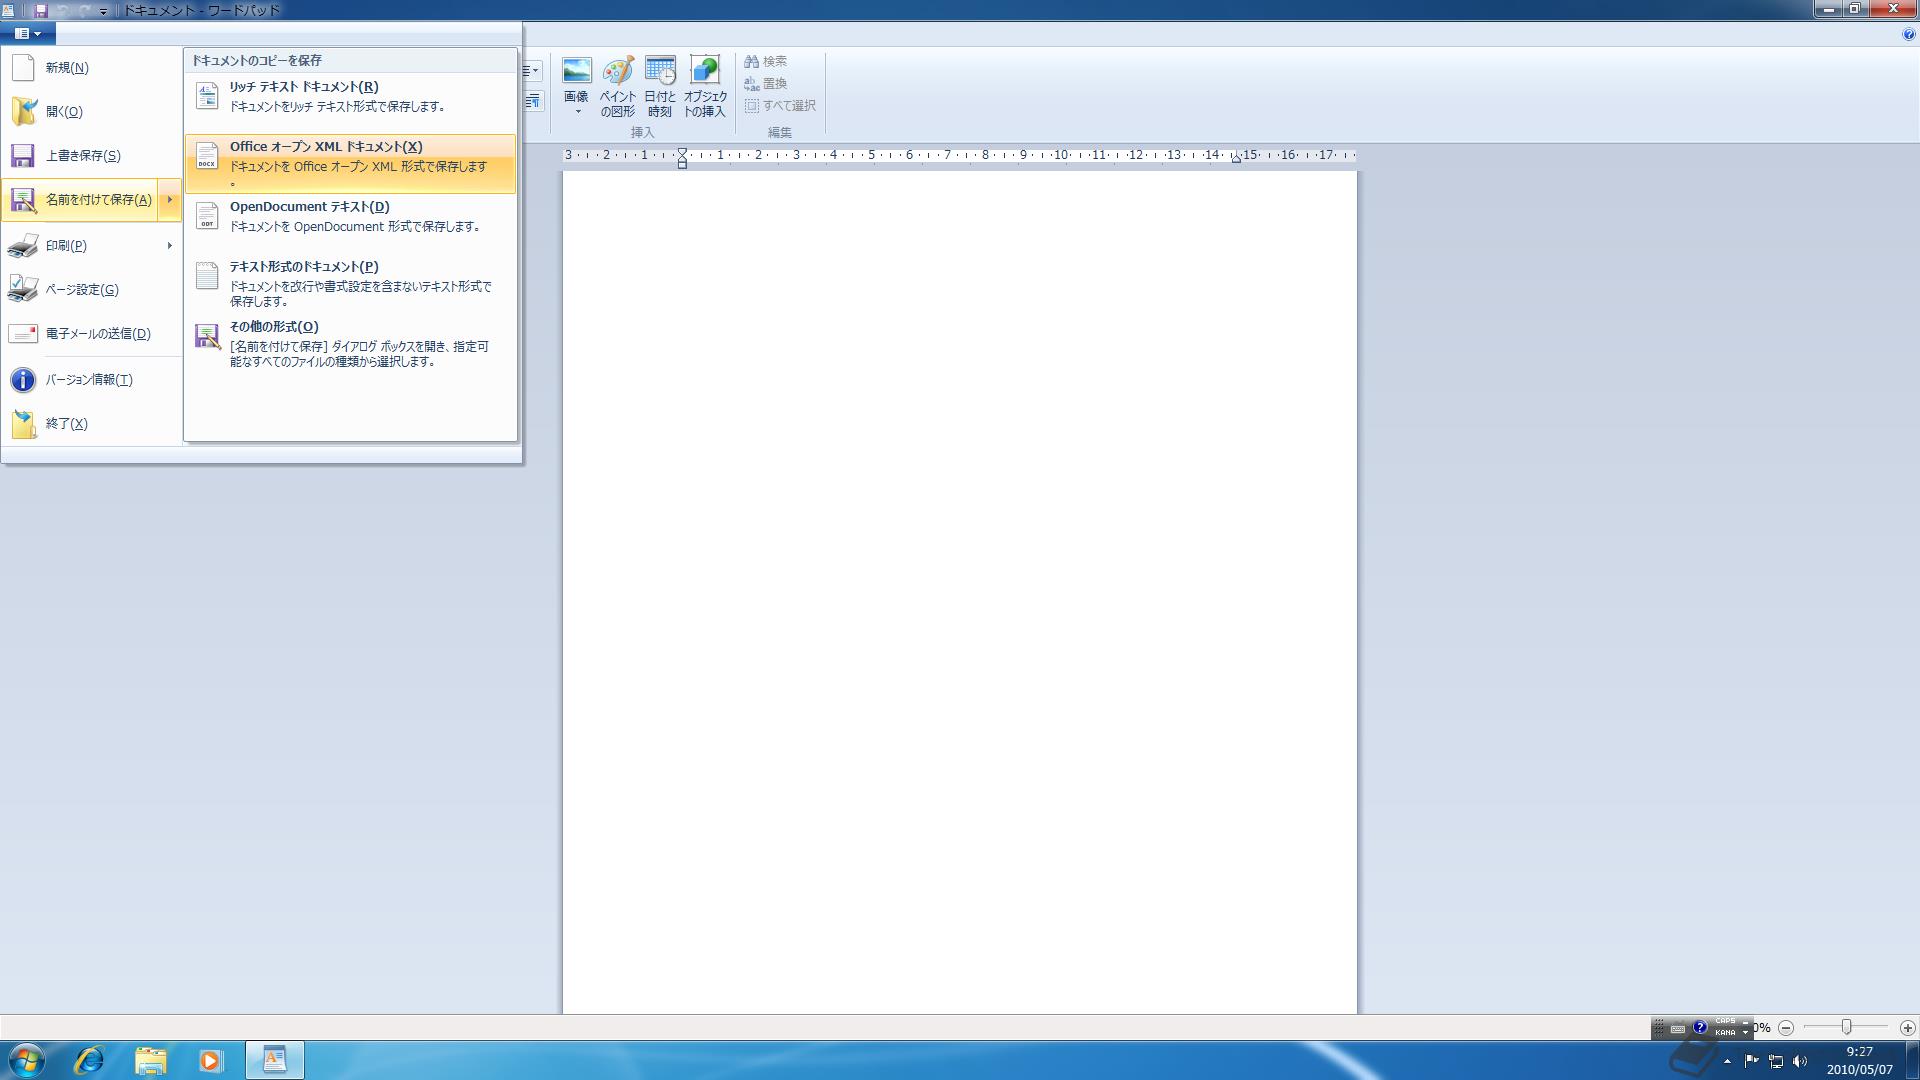This screenshot has height=1080, width=1920.
Task: Open ページ設定(G) page setup
Action: pos(91,290)
